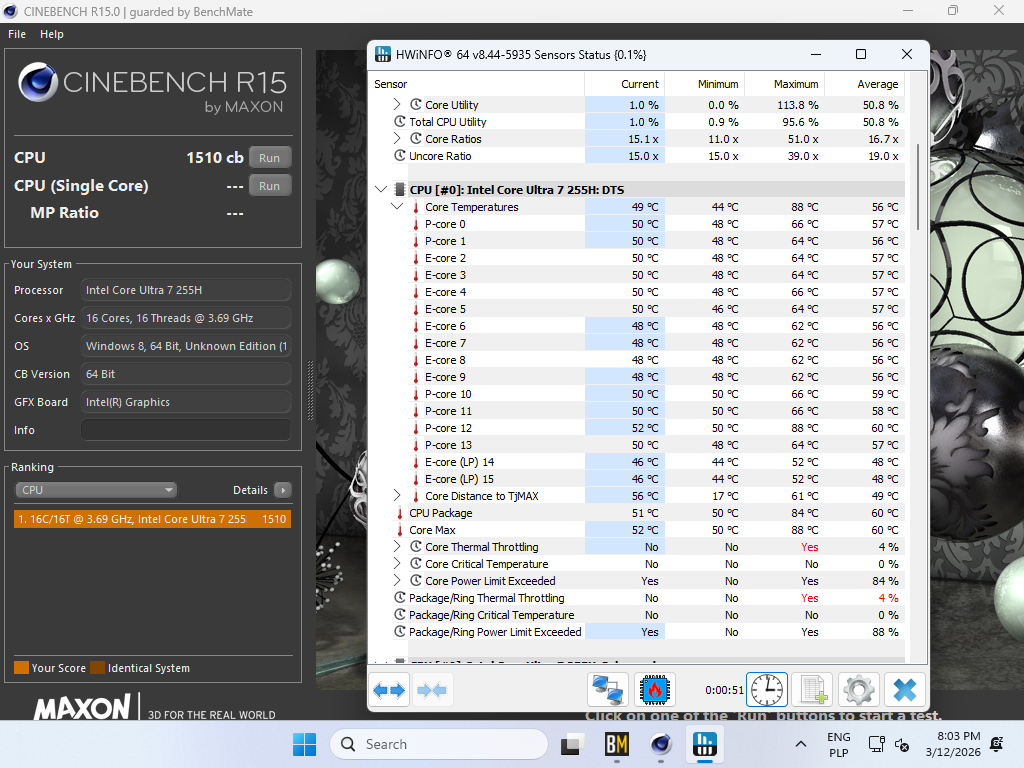Click the Windows Start button
1024x768 pixels.
(304, 744)
